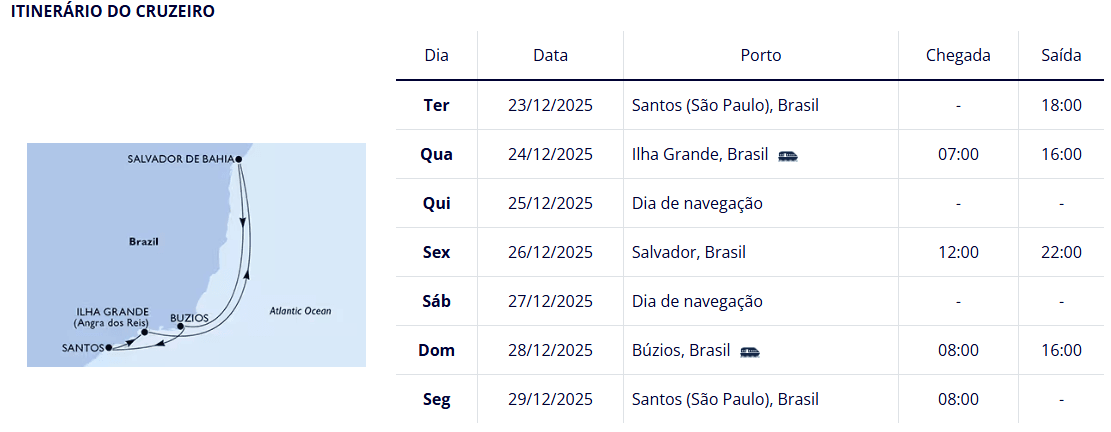Select the Ilha Grande port dot on map
This screenshot has height=432, width=1111.
tap(144, 332)
